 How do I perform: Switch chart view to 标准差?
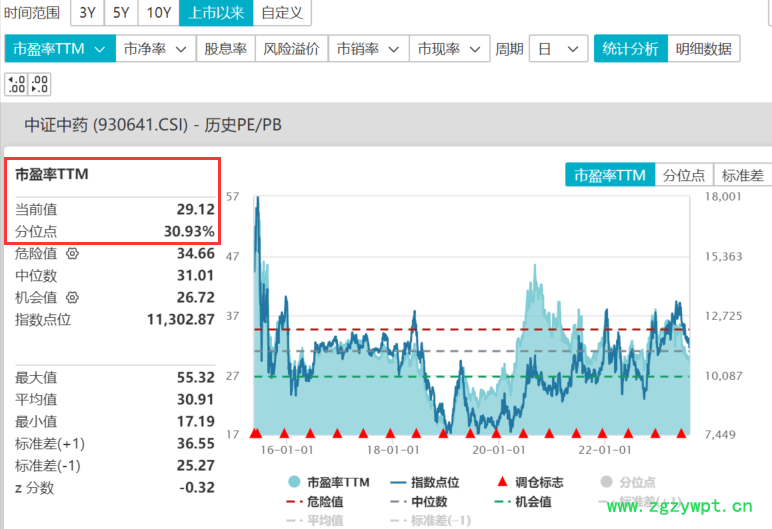pyautogui.click(x=742, y=175)
